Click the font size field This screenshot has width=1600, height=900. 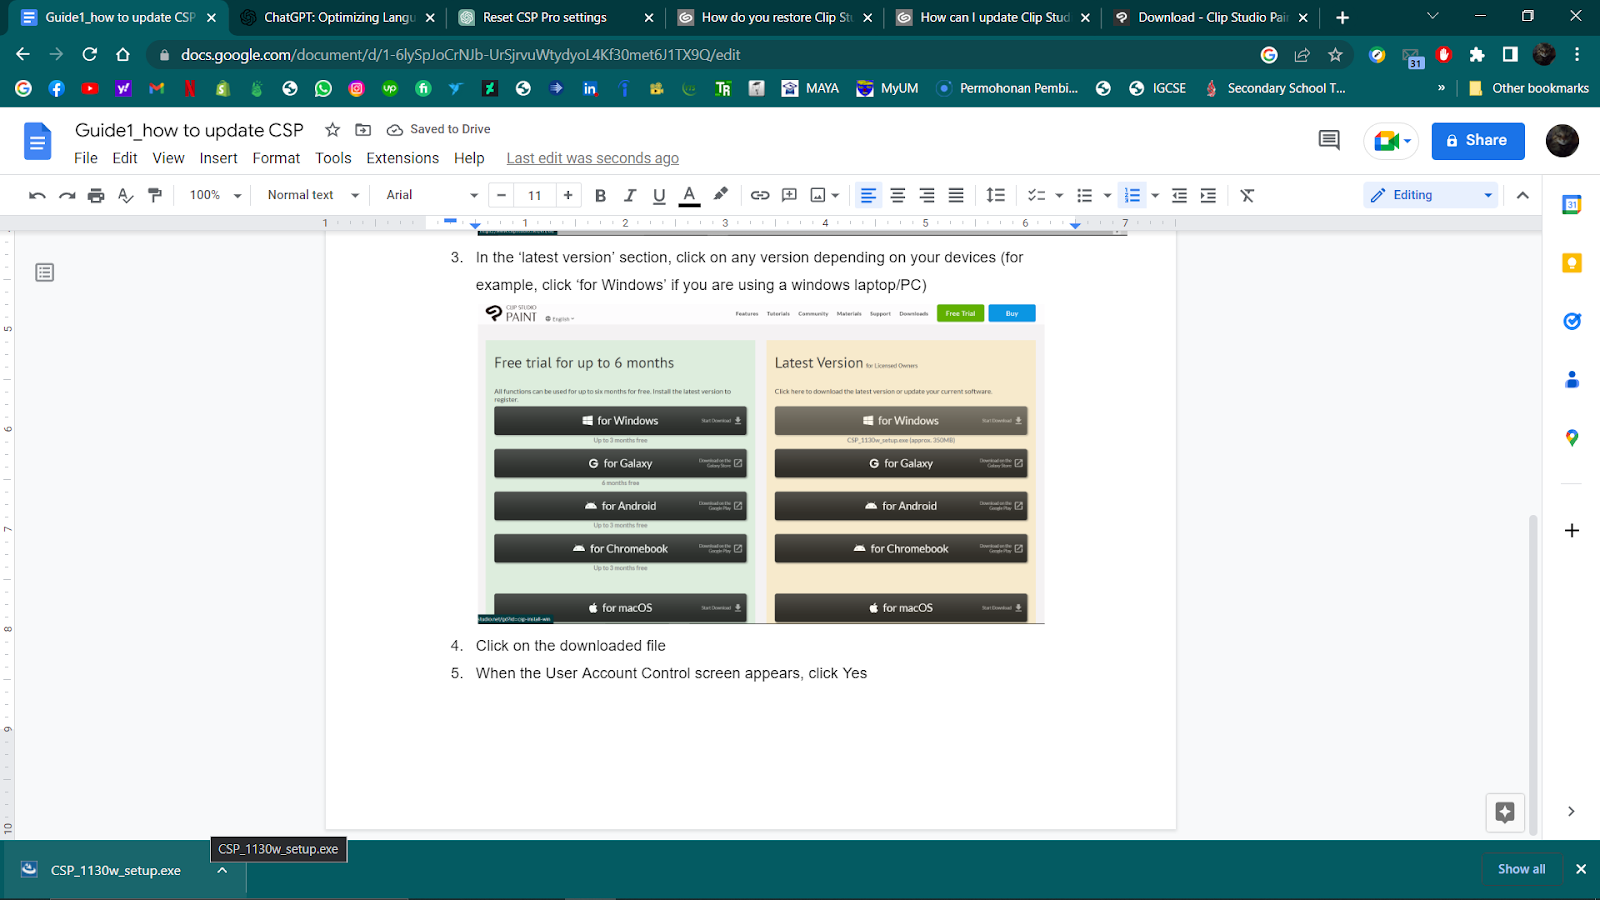tap(535, 195)
